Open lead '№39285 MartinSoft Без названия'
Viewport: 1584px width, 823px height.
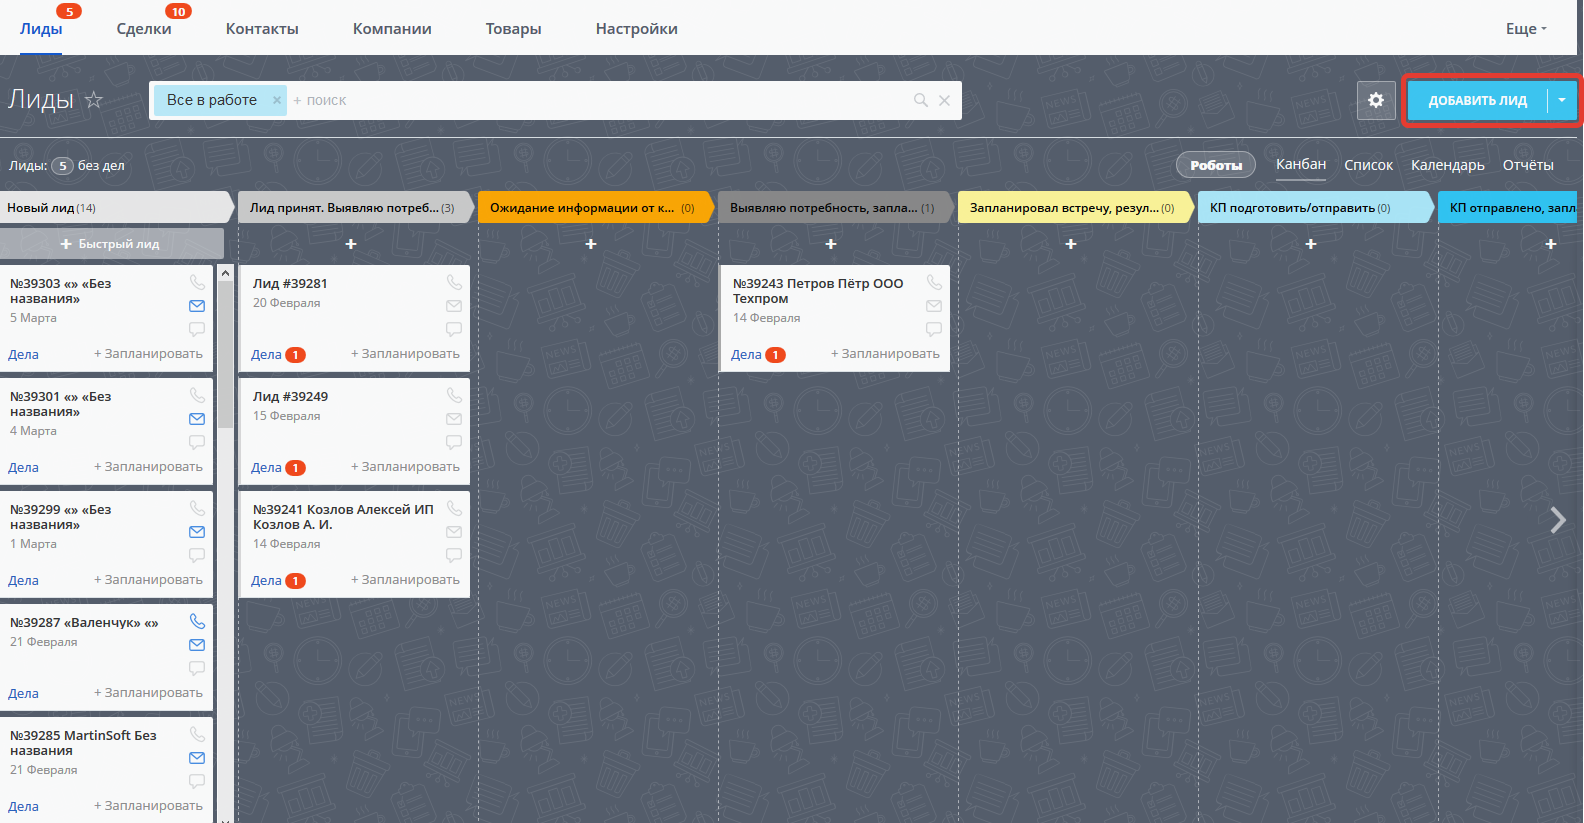pos(83,743)
